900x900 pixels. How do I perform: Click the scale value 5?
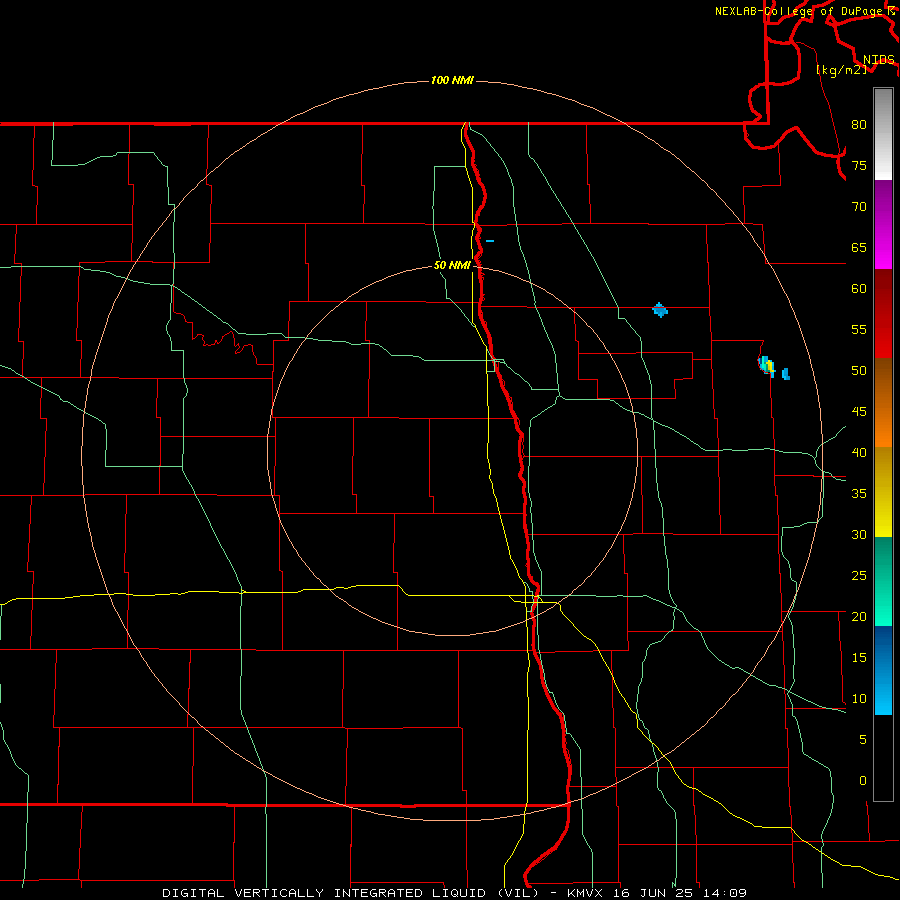click(863, 740)
